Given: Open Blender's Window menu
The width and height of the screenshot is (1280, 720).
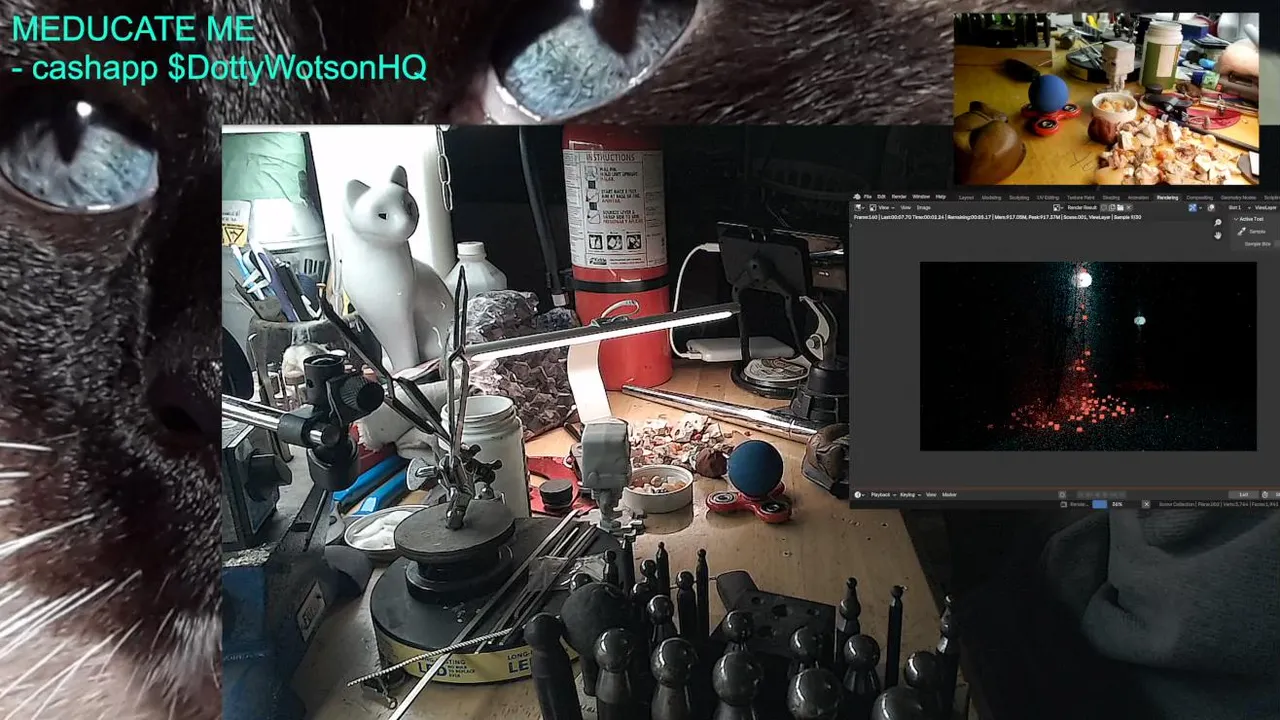Looking at the screenshot, I should click(x=921, y=197).
